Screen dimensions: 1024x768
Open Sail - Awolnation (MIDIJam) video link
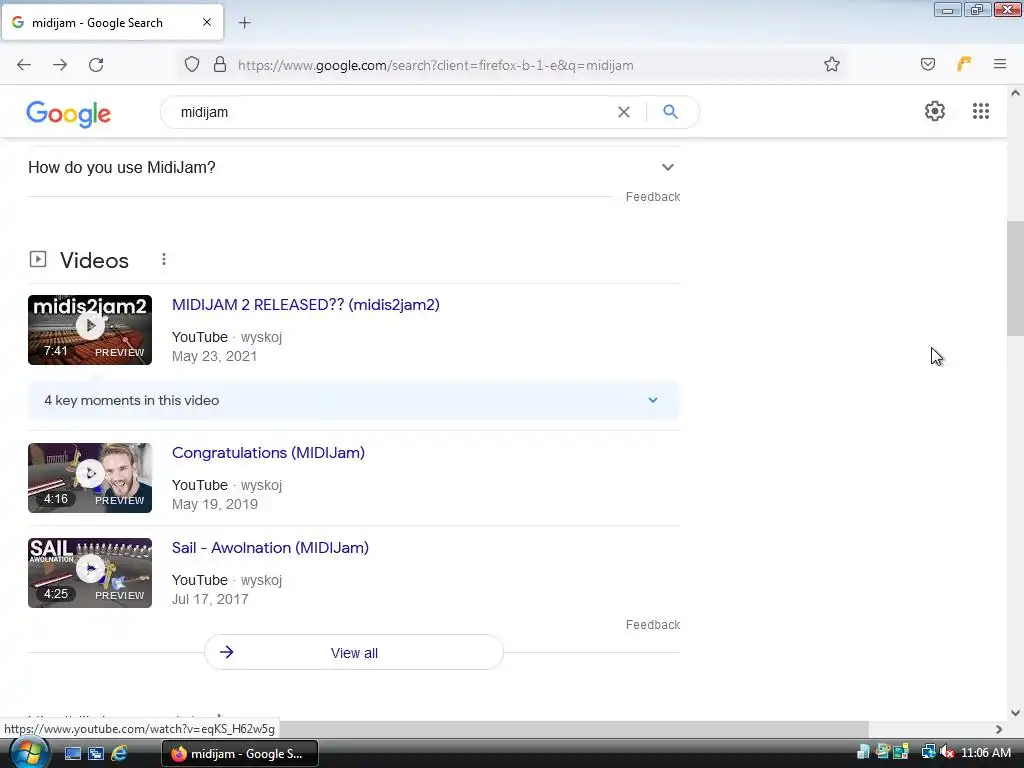coord(270,548)
